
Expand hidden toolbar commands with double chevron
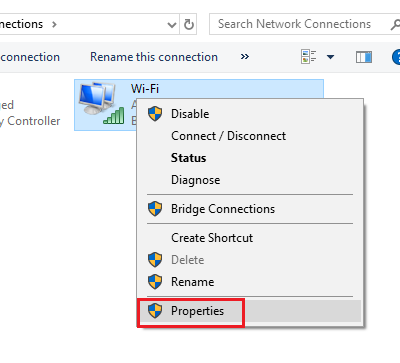(245, 57)
